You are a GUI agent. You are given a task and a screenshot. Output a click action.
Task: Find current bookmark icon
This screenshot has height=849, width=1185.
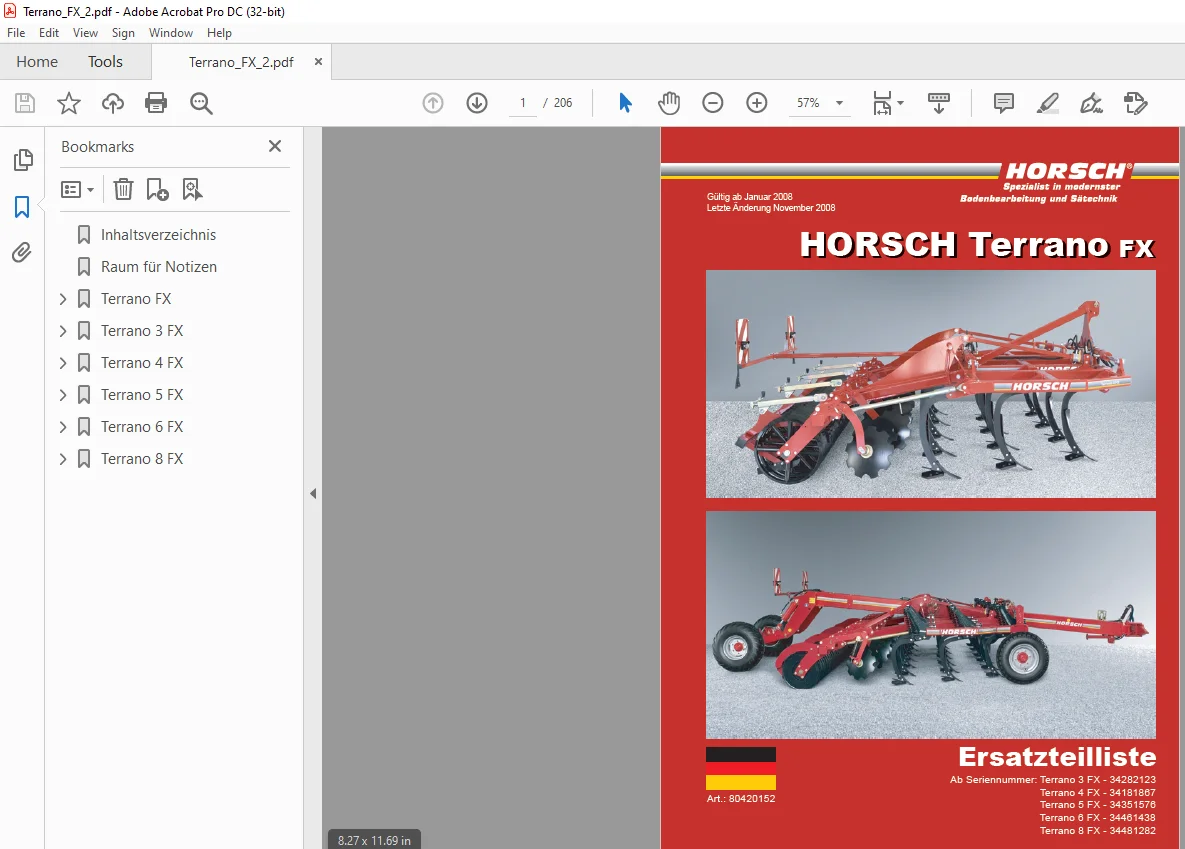(x=192, y=189)
